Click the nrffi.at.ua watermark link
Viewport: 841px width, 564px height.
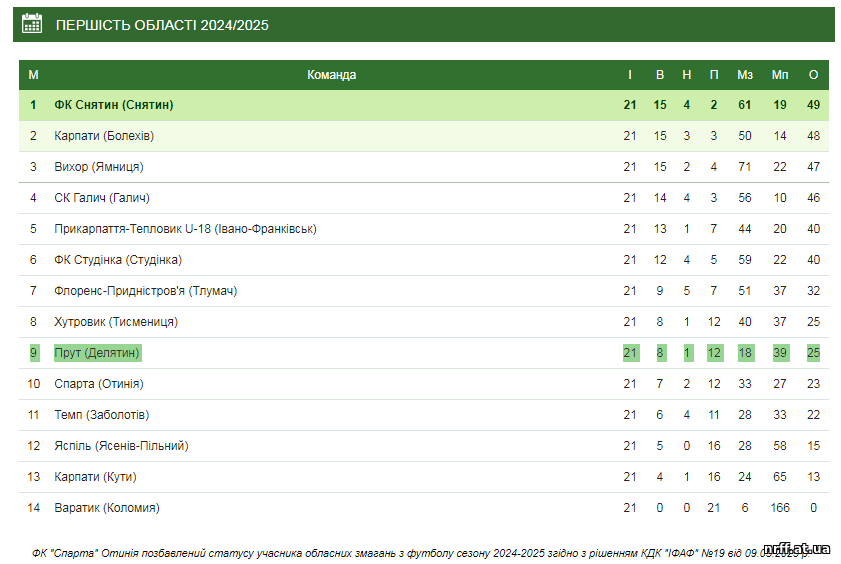796,548
